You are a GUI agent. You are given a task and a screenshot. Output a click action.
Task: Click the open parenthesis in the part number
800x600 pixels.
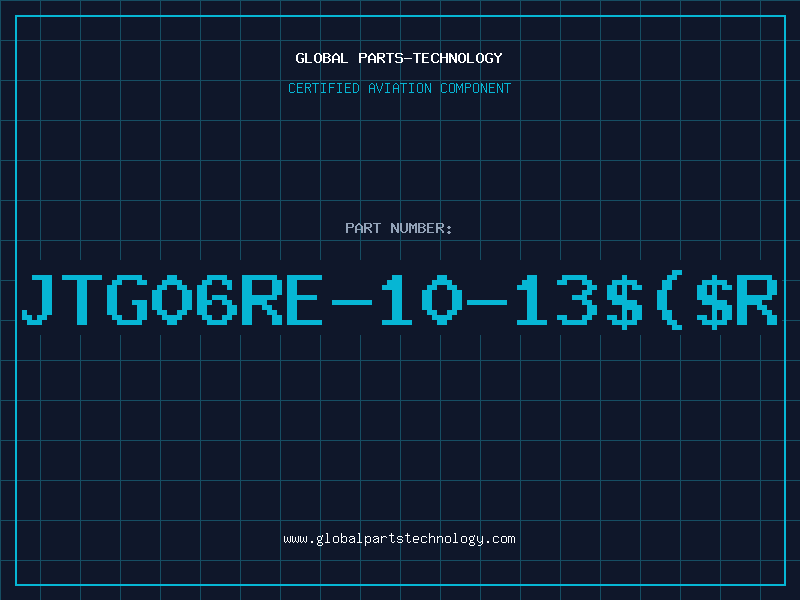click(669, 300)
